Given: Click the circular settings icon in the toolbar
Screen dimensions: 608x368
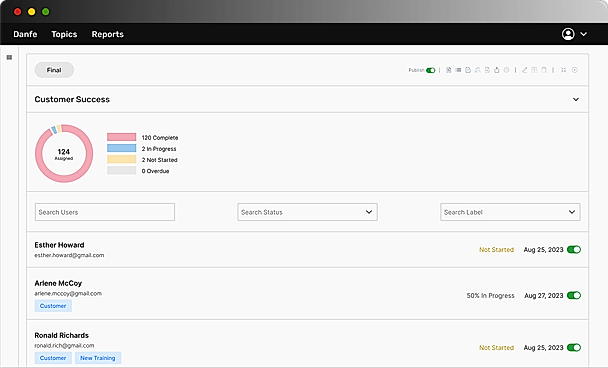Looking at the screenshot, I should (506, 70).
